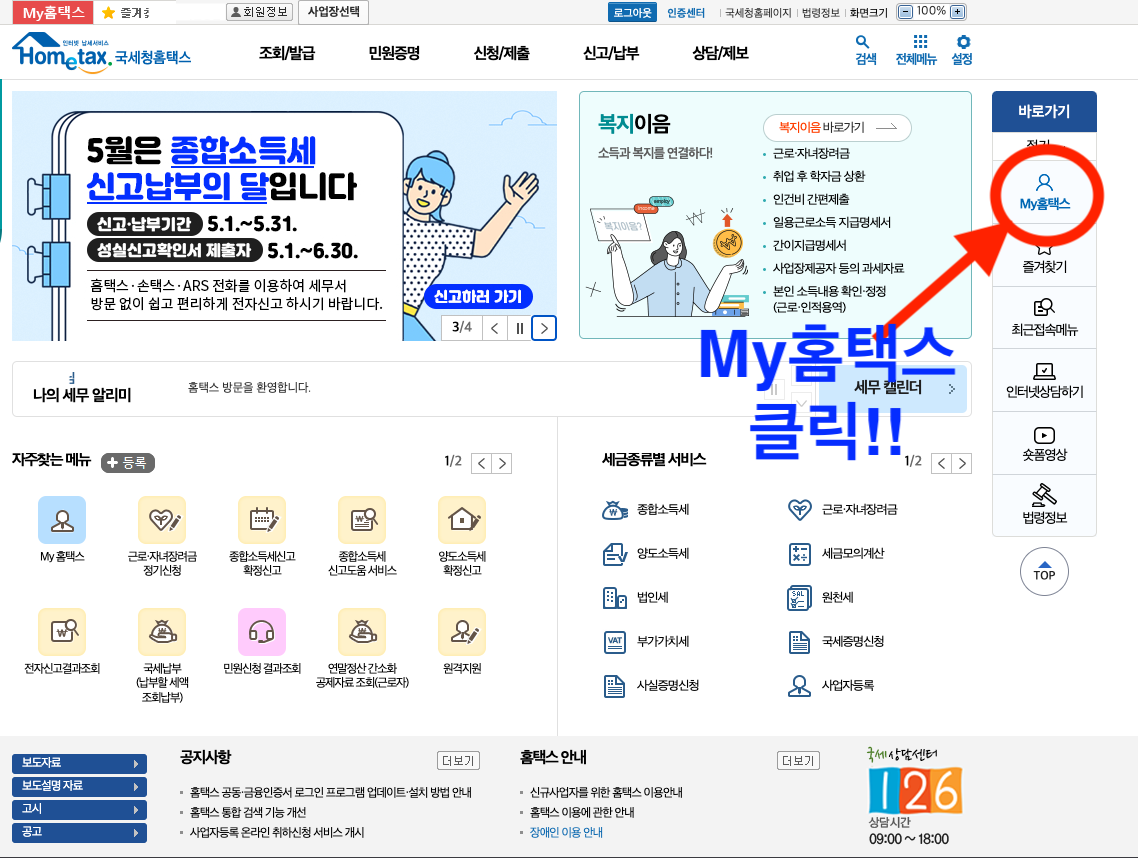Open the 전체메뉴 grid icon

click(916, 50)
